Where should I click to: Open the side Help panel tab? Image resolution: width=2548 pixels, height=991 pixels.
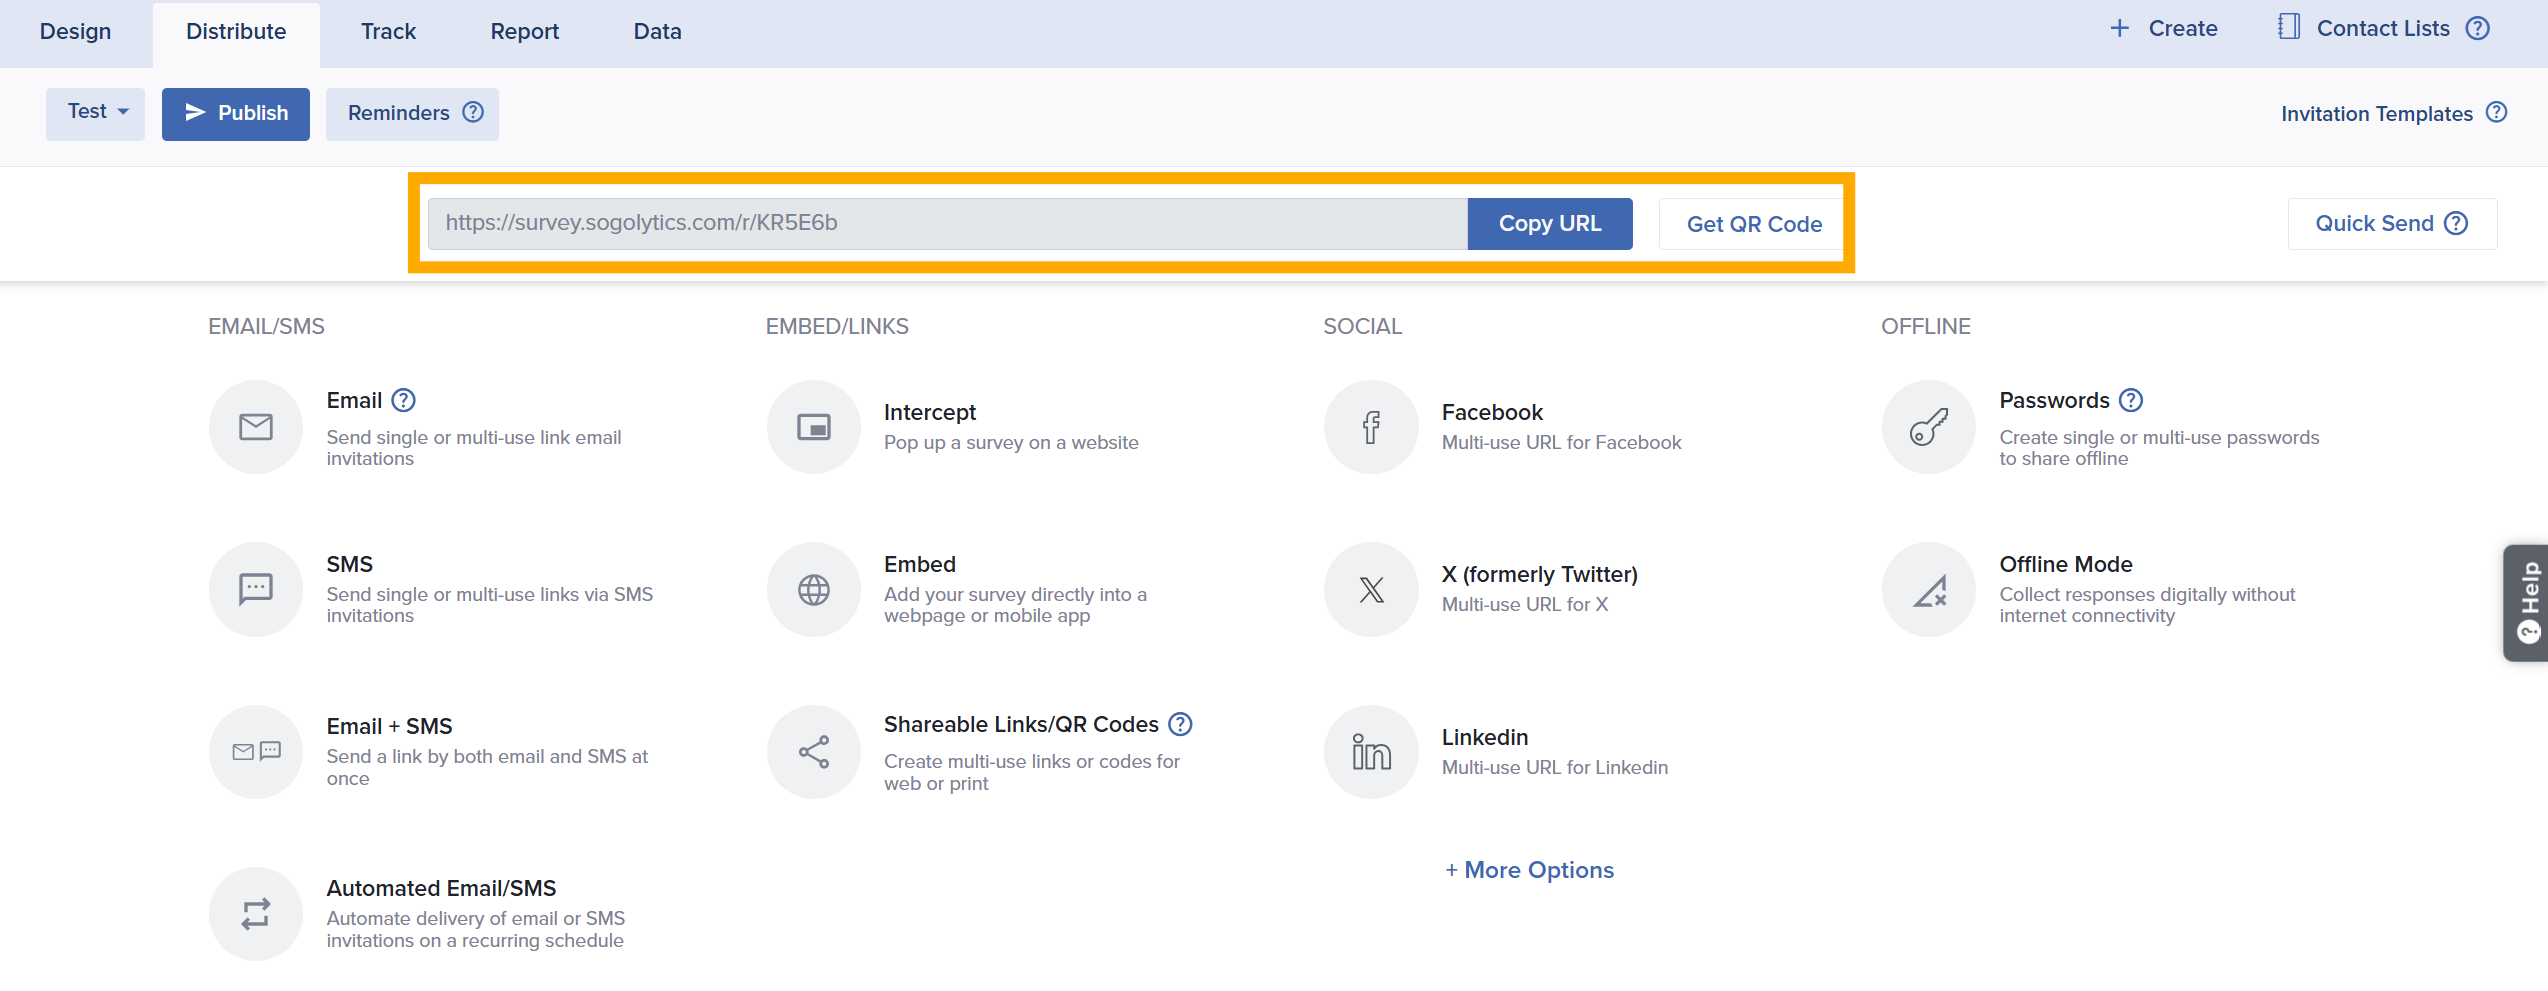coord(2528,602)
